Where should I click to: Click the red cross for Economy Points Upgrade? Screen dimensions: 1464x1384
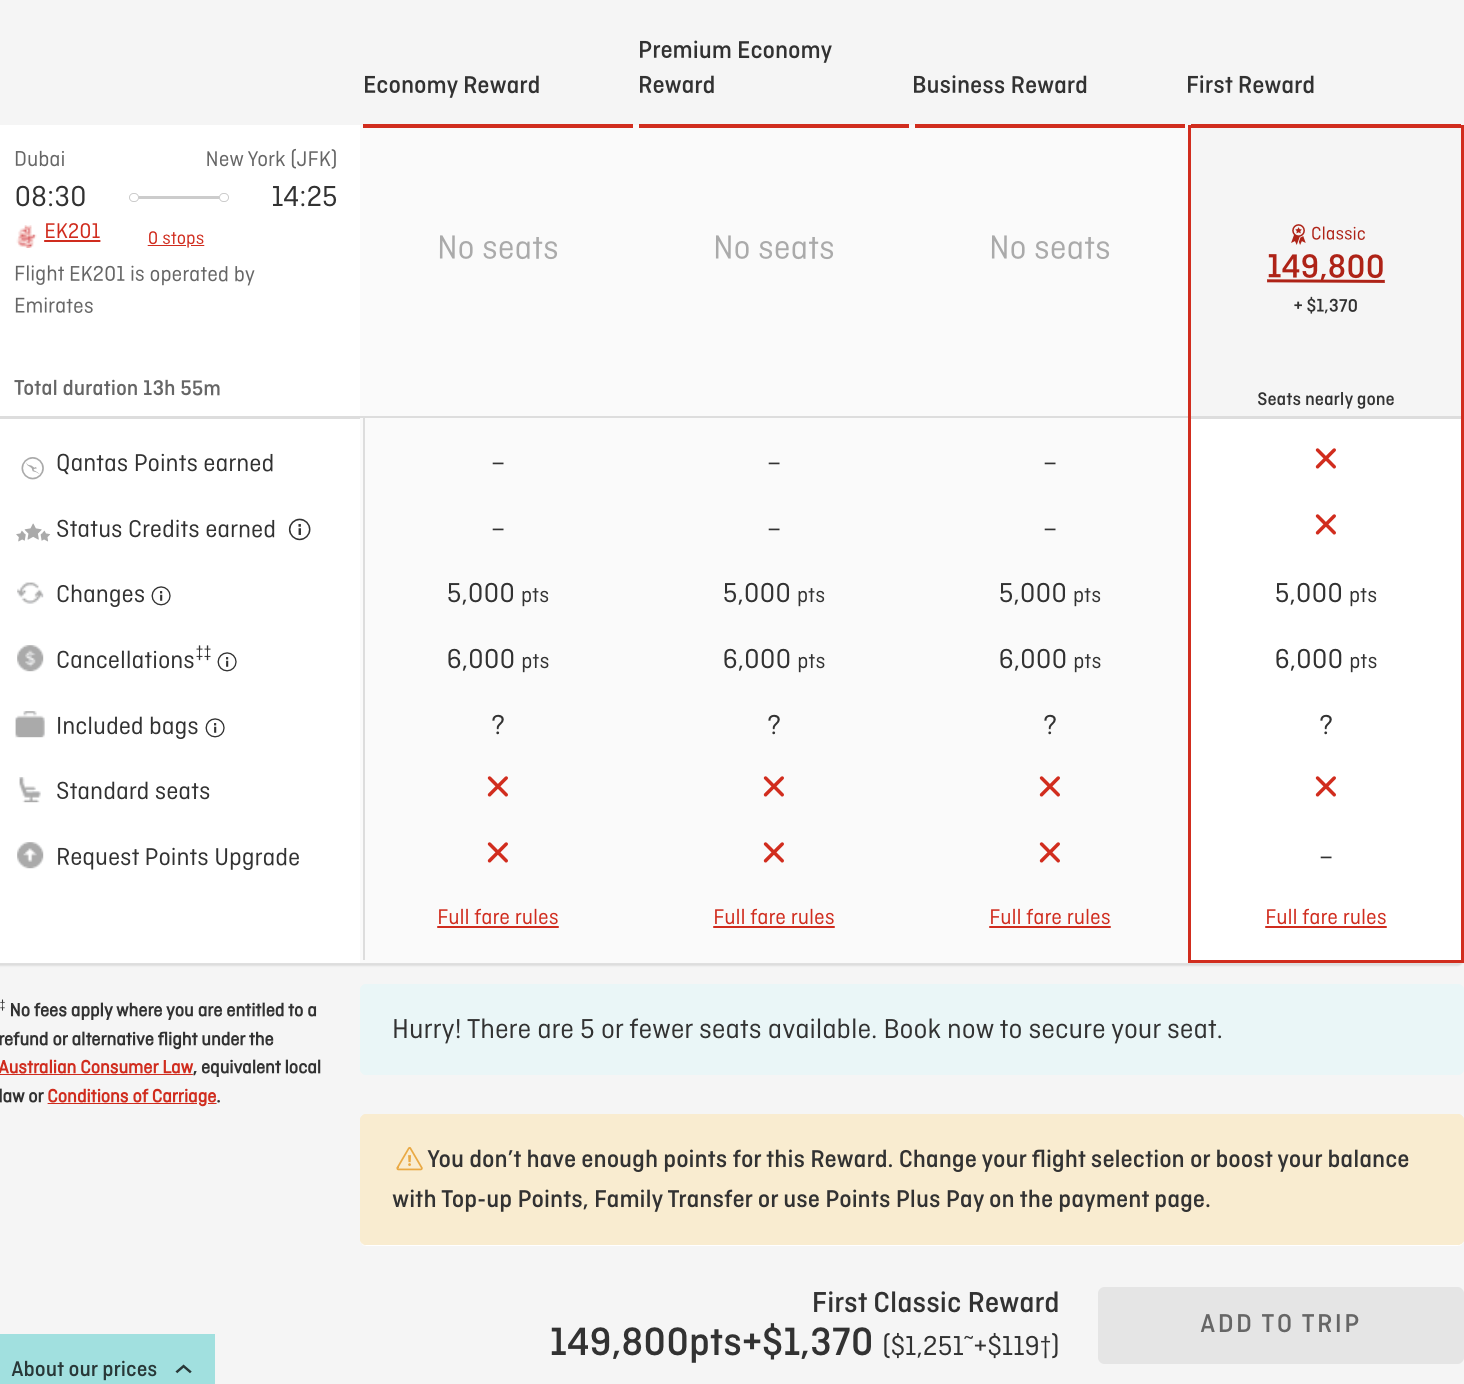coord(498,853)
